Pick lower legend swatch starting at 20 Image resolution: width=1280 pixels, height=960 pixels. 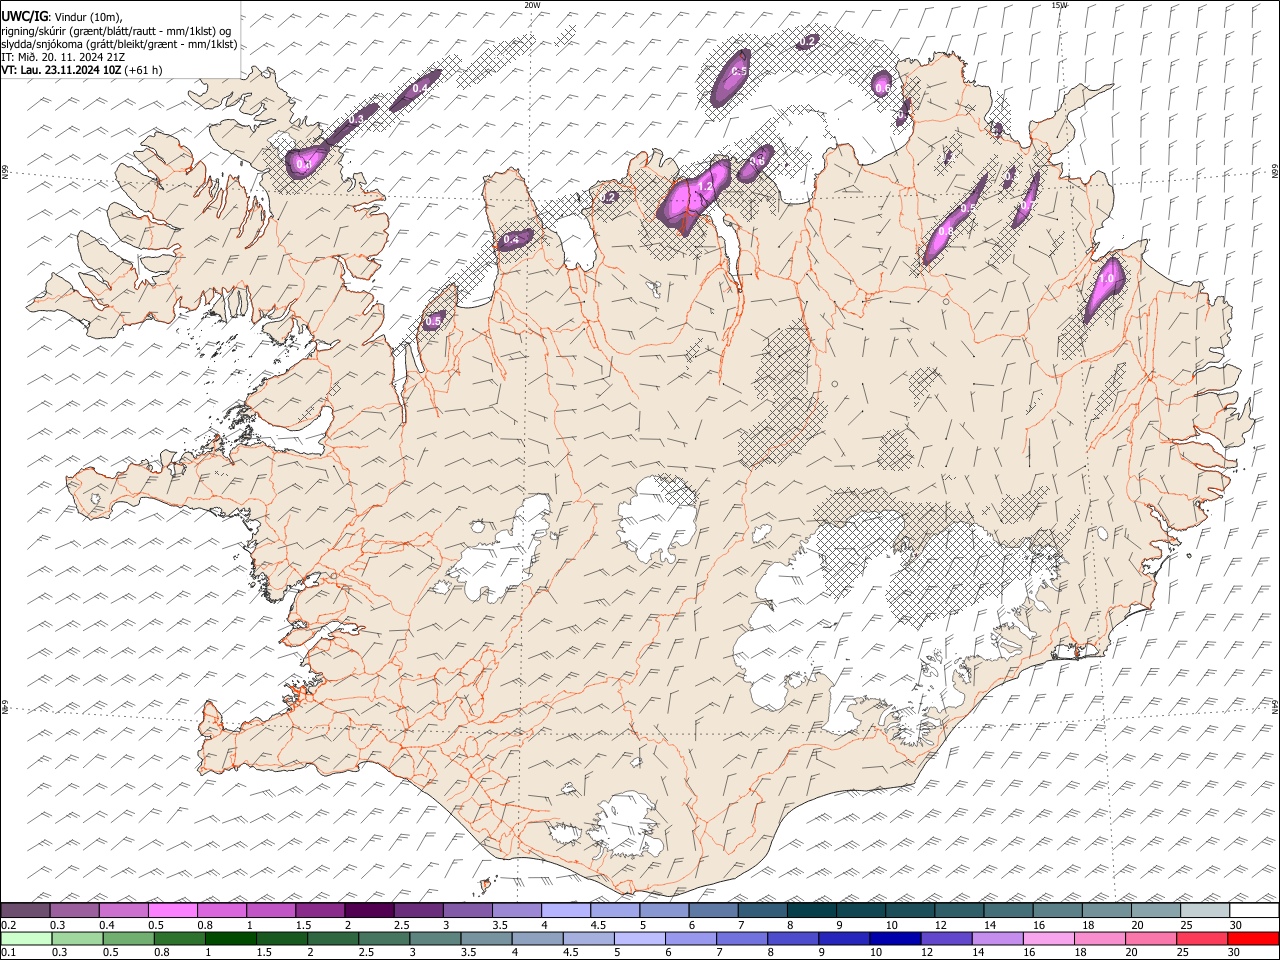[1150, 938]
